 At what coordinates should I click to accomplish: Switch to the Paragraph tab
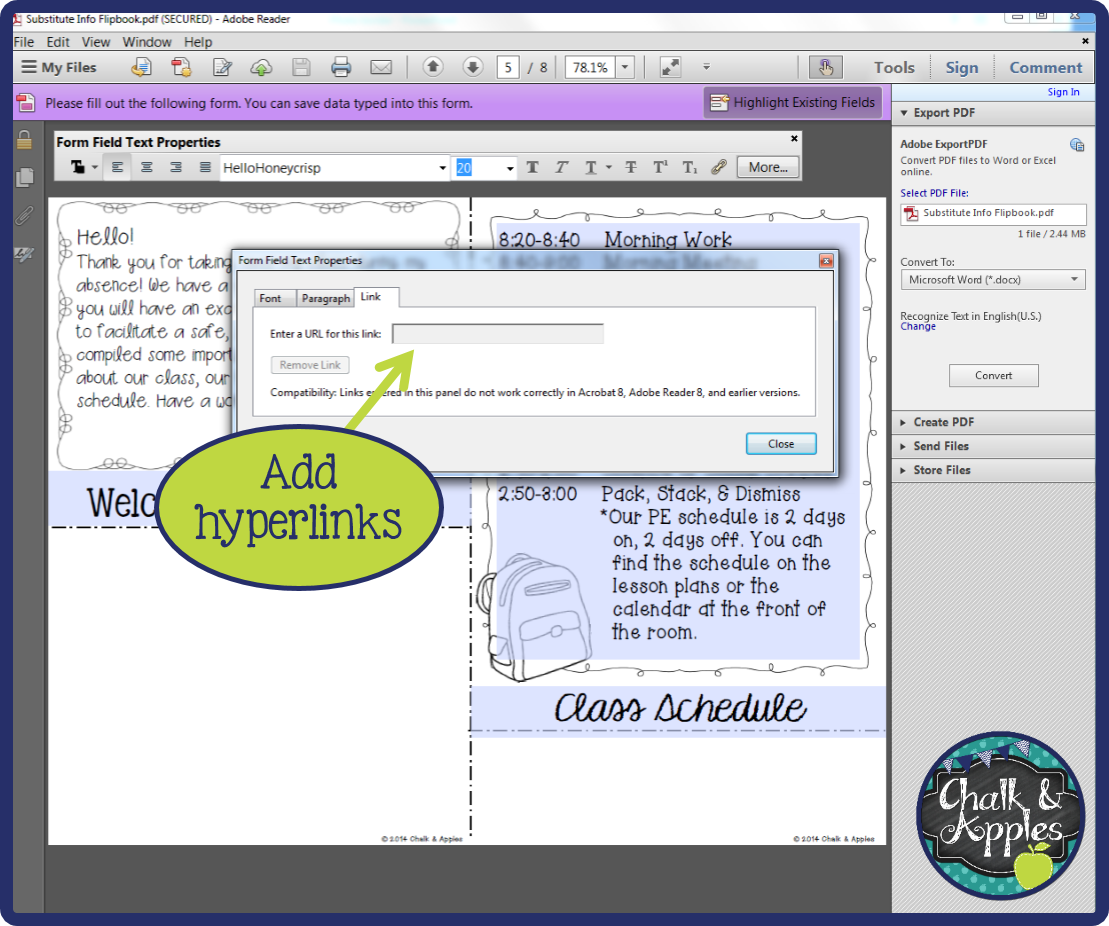point(325,298)
